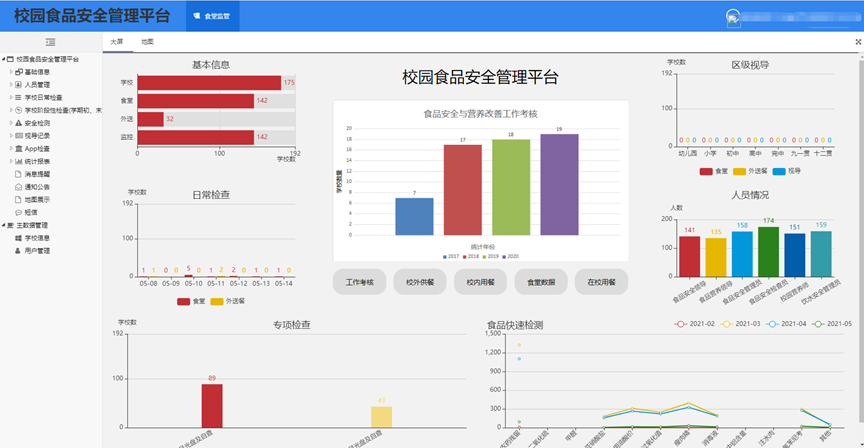
Task: Switch to the 地图 tab
Action: (147, 42)
